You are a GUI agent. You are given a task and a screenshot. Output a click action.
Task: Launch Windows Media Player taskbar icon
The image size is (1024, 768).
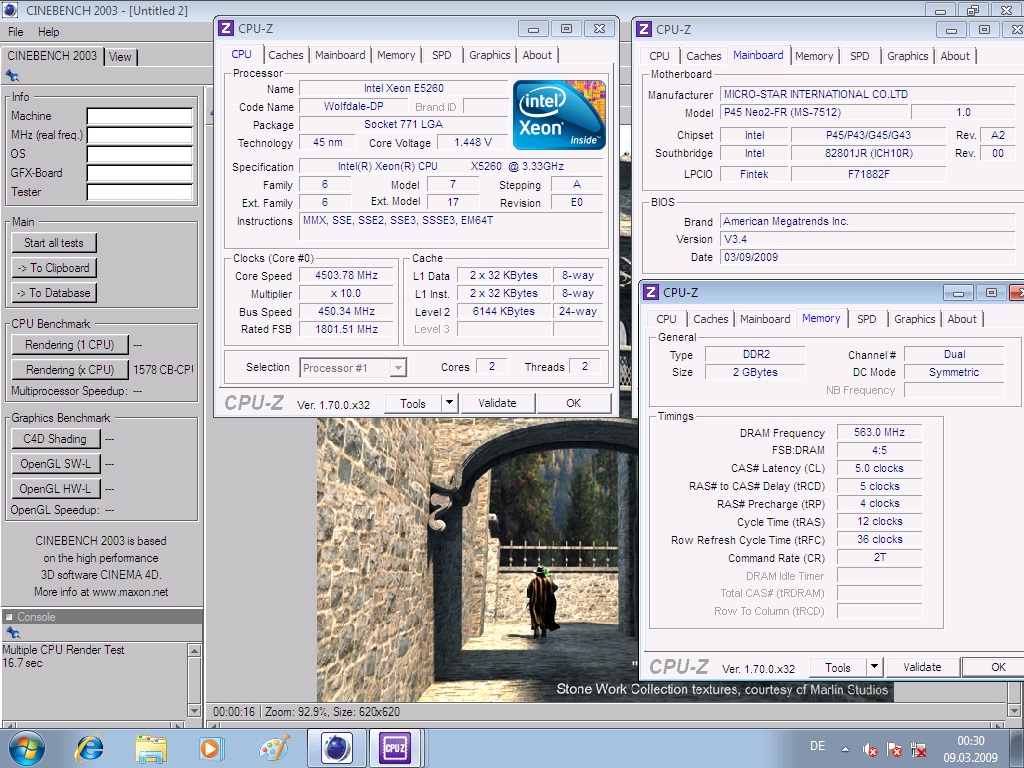click(212, 748)
